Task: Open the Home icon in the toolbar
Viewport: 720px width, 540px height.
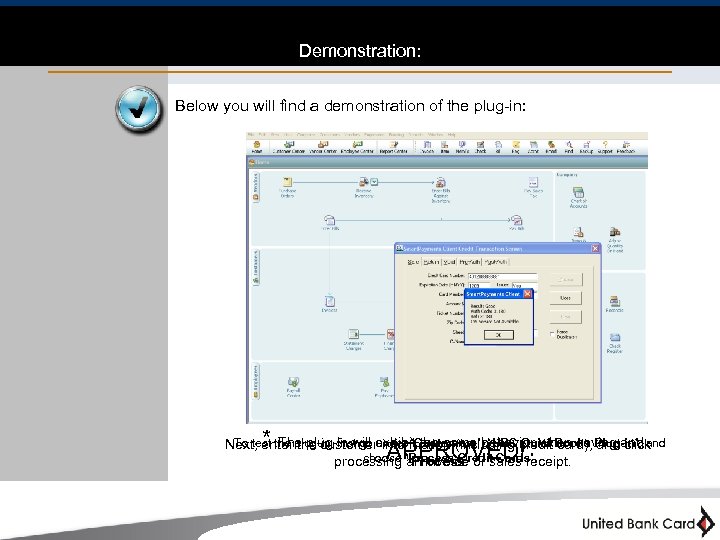Action: pos(257,147)
